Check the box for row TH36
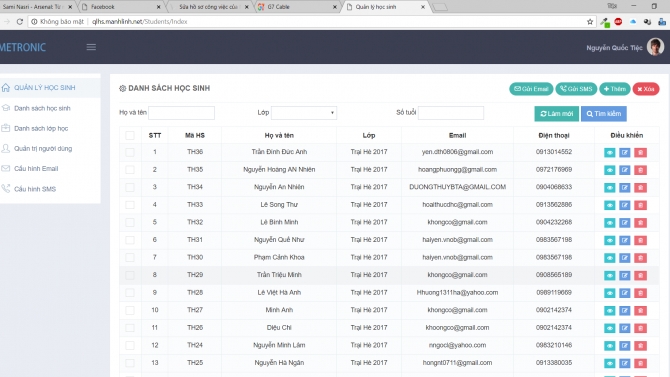Viewport: 670px width, 377px height. tap(130, 152)
